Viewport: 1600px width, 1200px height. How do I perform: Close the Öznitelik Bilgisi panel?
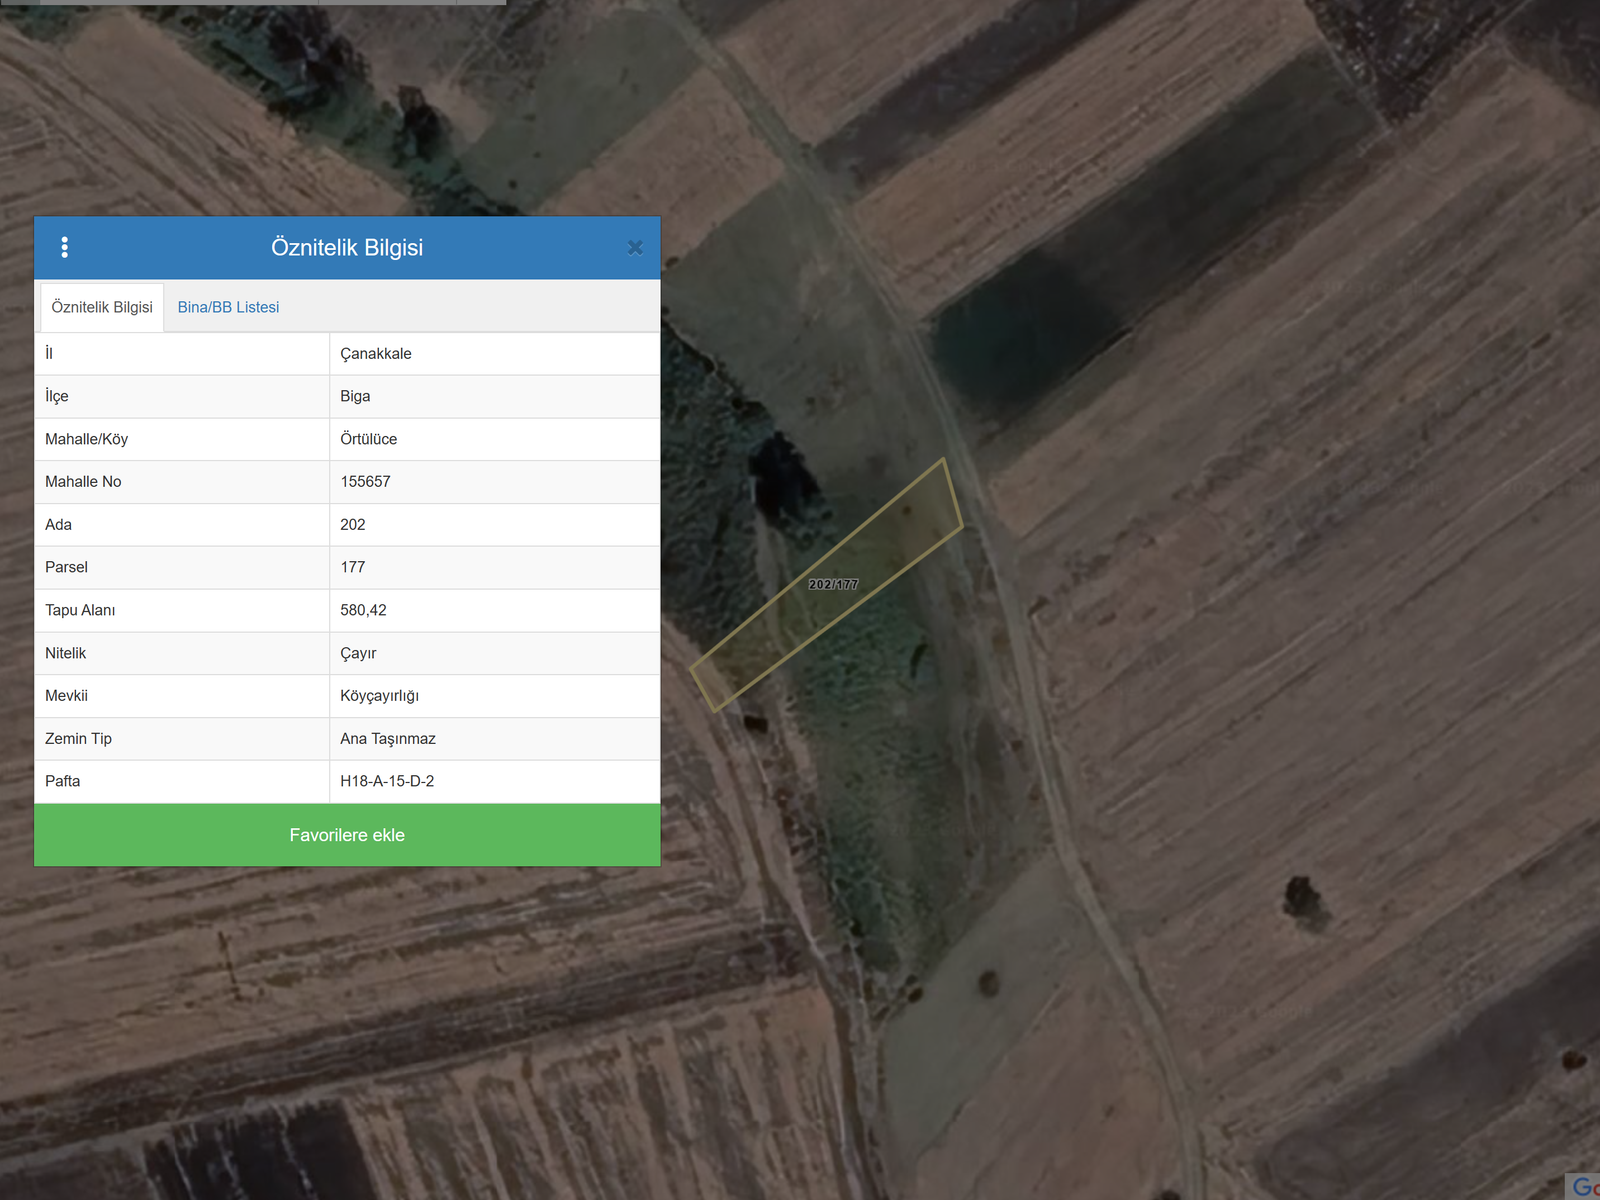click(x=635, y=248)
